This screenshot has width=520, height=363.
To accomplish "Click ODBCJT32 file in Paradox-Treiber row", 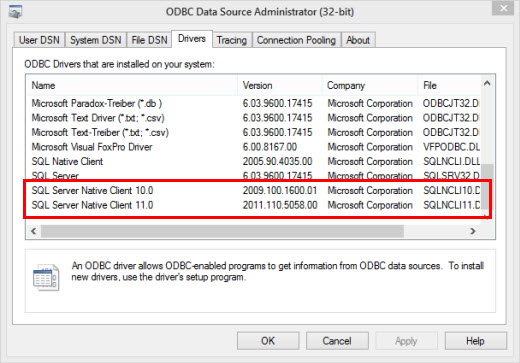I will point(451,103).
